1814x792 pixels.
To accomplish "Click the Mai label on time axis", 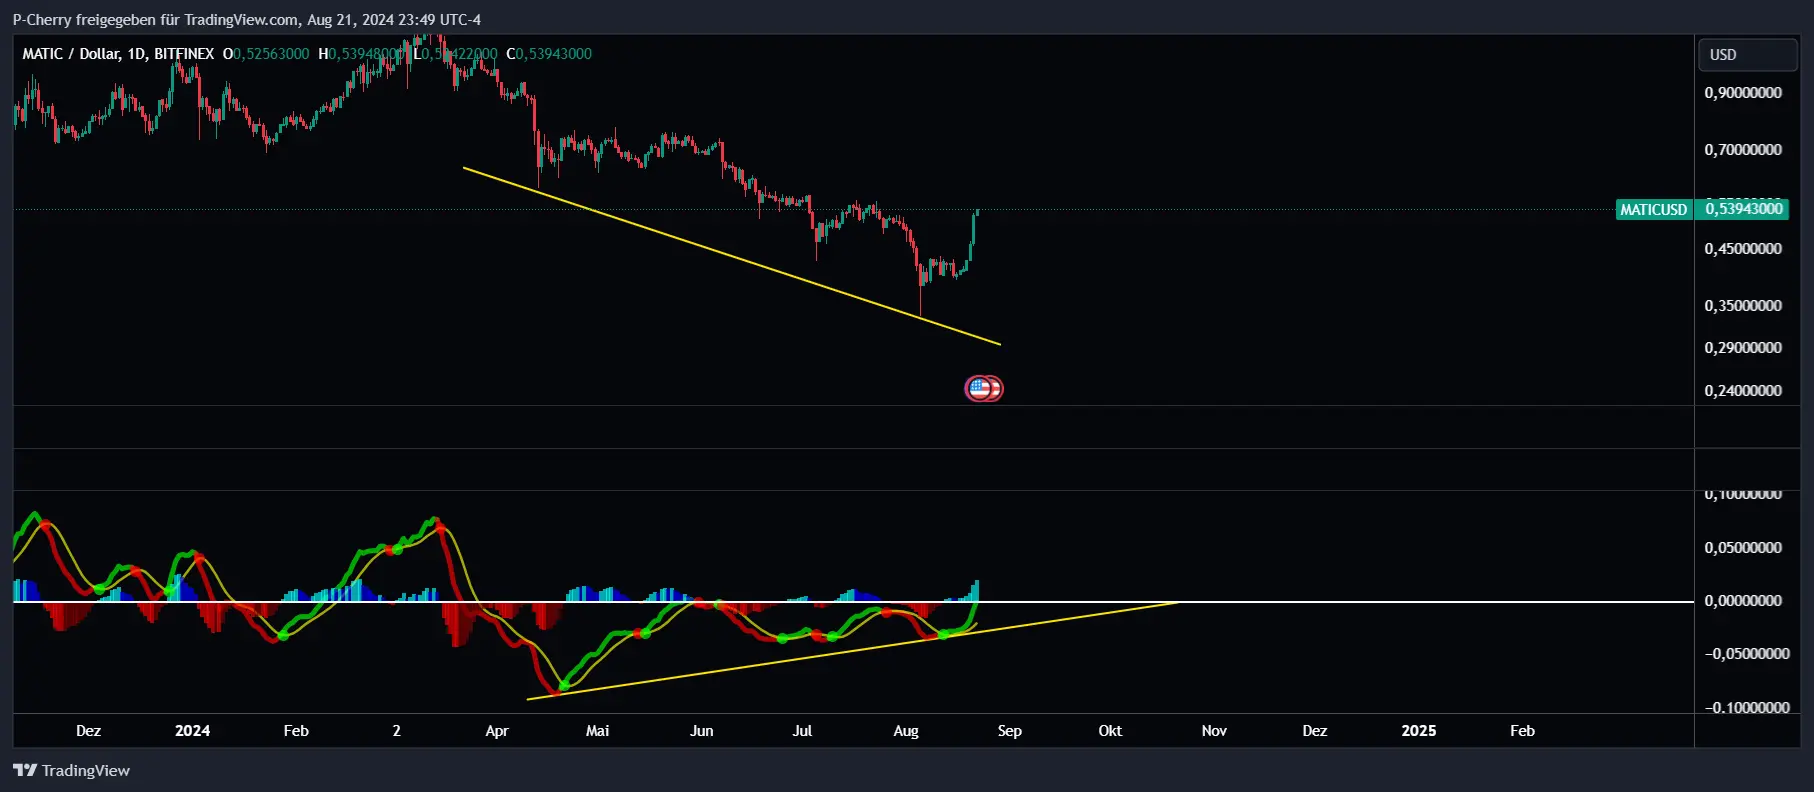I will tap(597, 730).
